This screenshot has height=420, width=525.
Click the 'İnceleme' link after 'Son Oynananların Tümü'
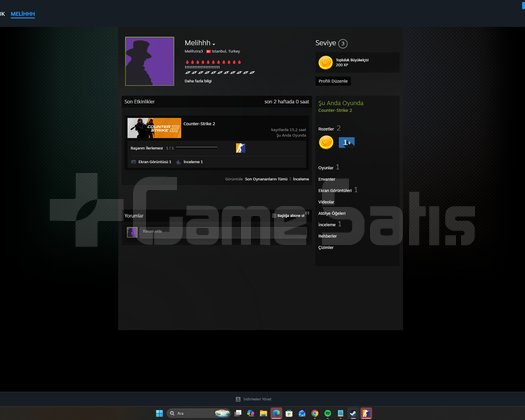pos(301,179)
